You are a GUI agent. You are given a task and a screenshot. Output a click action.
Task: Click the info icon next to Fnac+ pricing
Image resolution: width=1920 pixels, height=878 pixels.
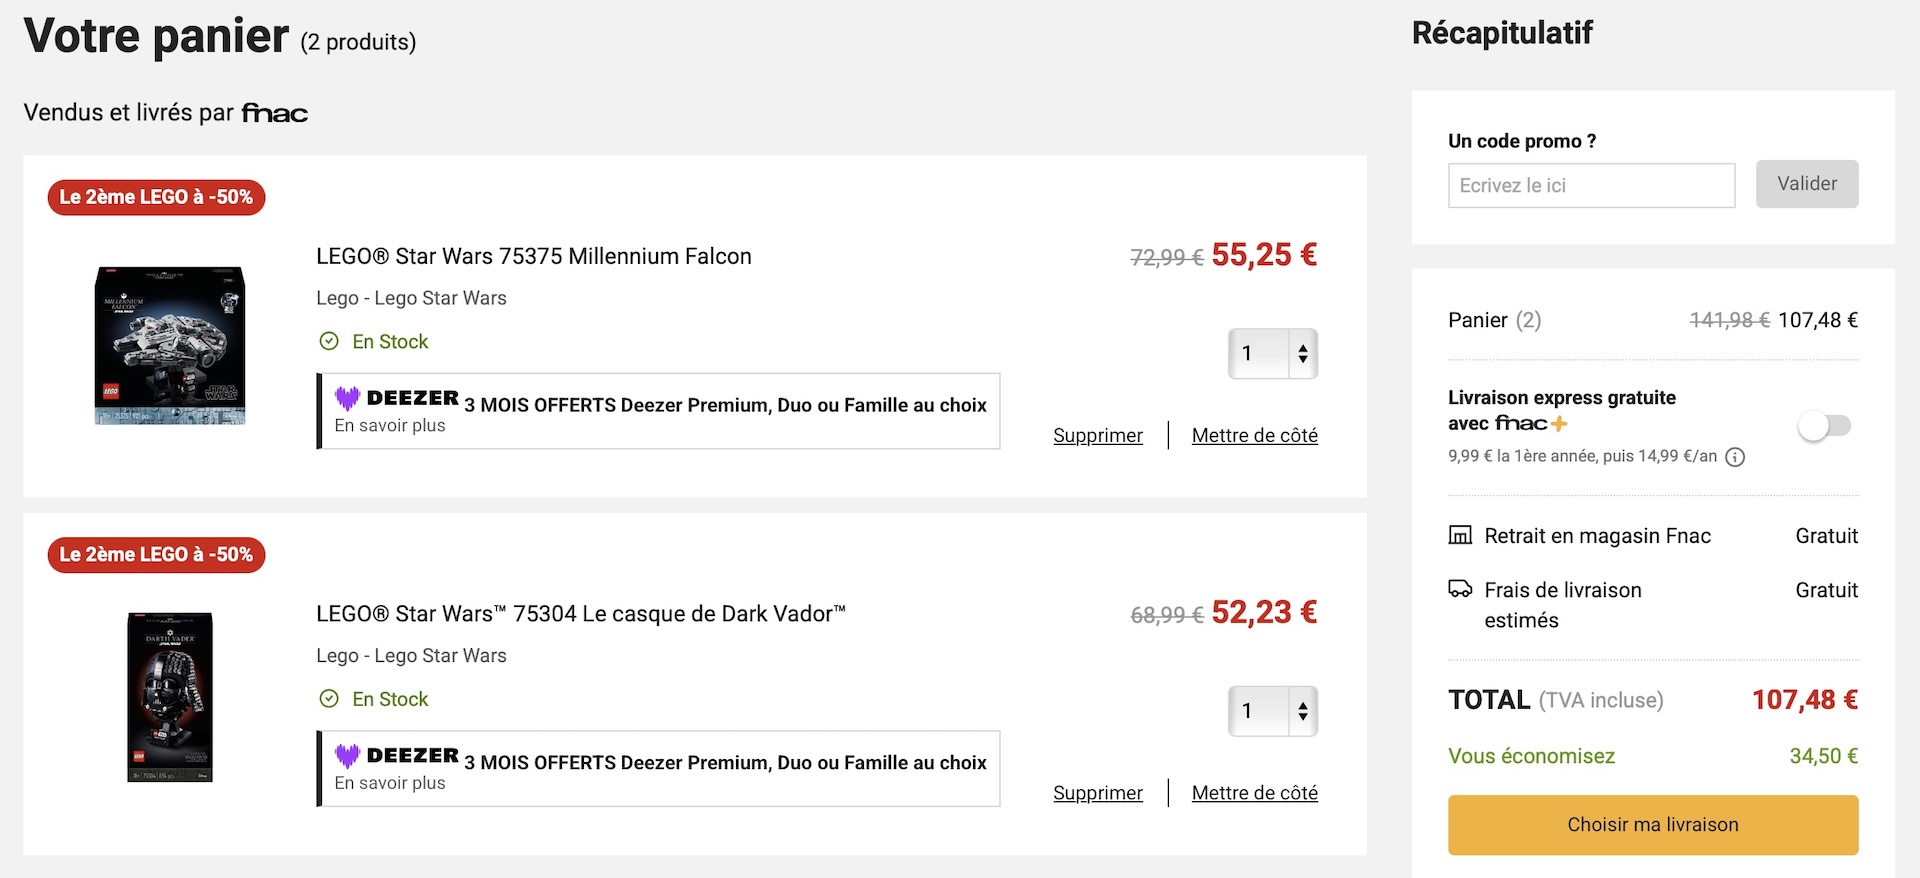(1736, 457)
